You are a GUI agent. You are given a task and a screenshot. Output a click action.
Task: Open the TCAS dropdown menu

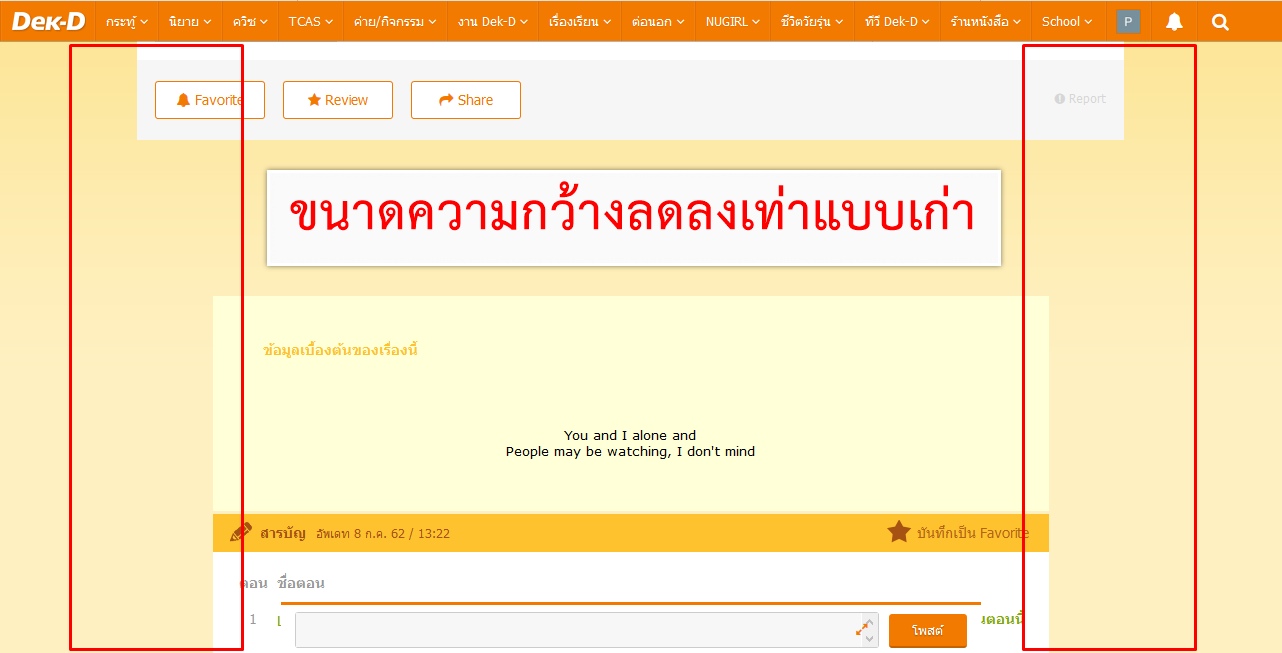point(310,21)
